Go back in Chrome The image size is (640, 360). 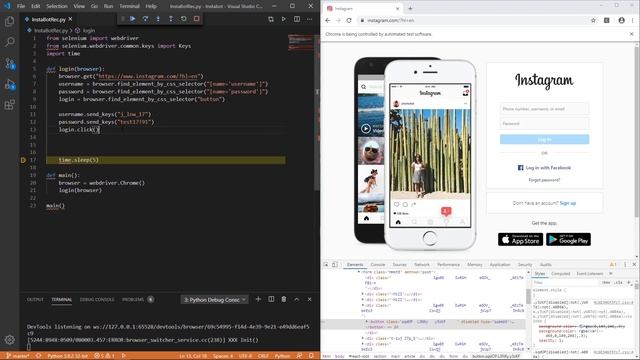point(327,20)
